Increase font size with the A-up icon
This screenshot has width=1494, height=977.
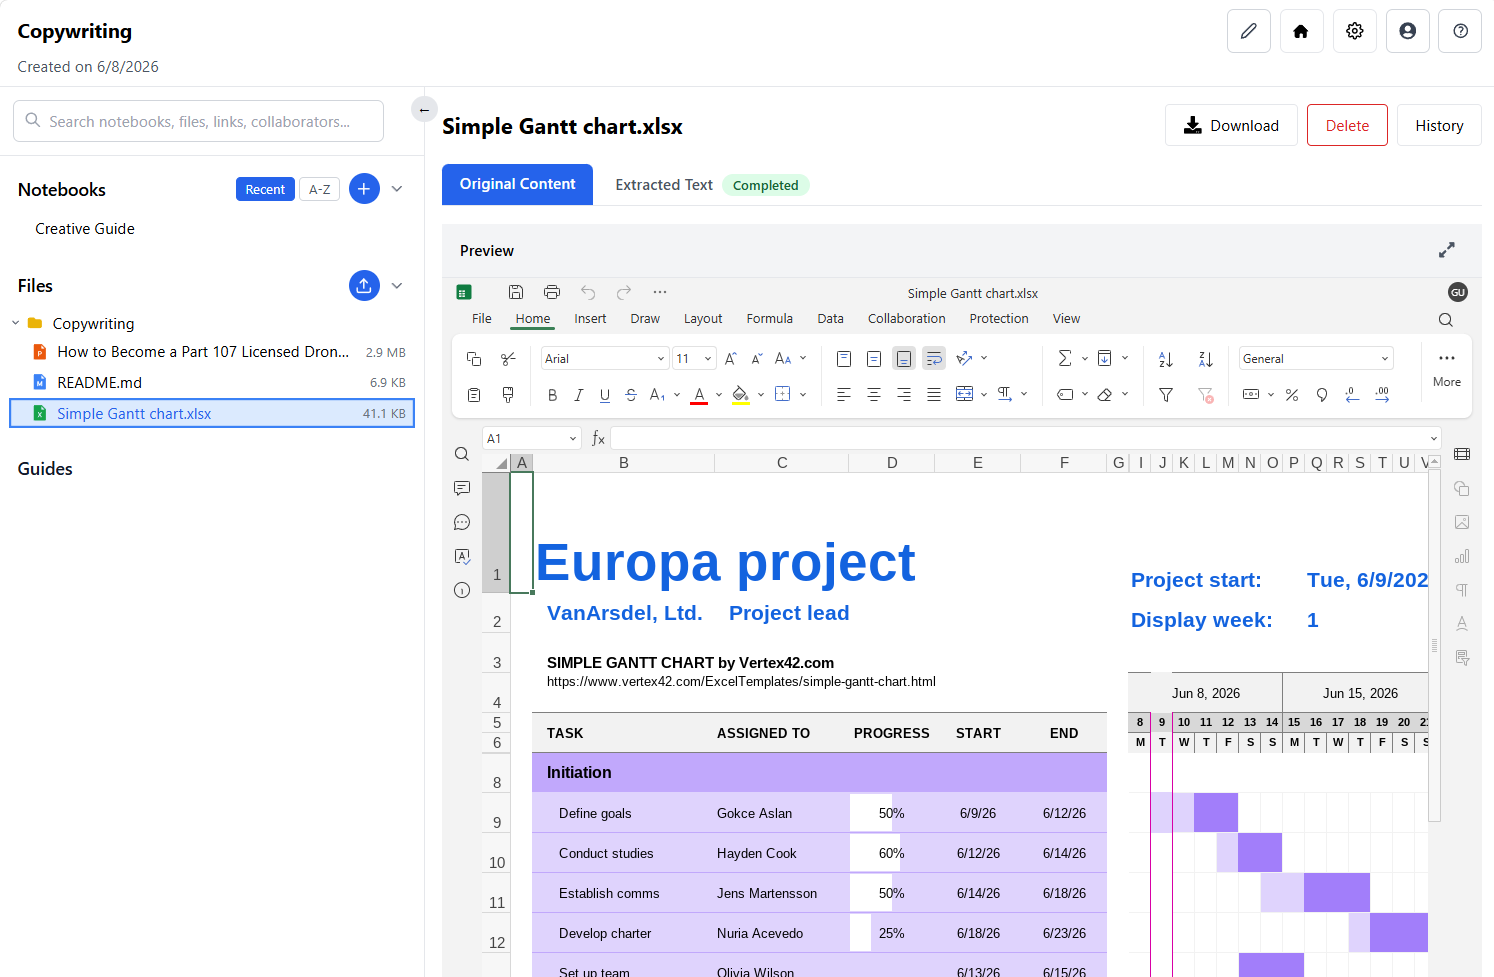[731, 358]
